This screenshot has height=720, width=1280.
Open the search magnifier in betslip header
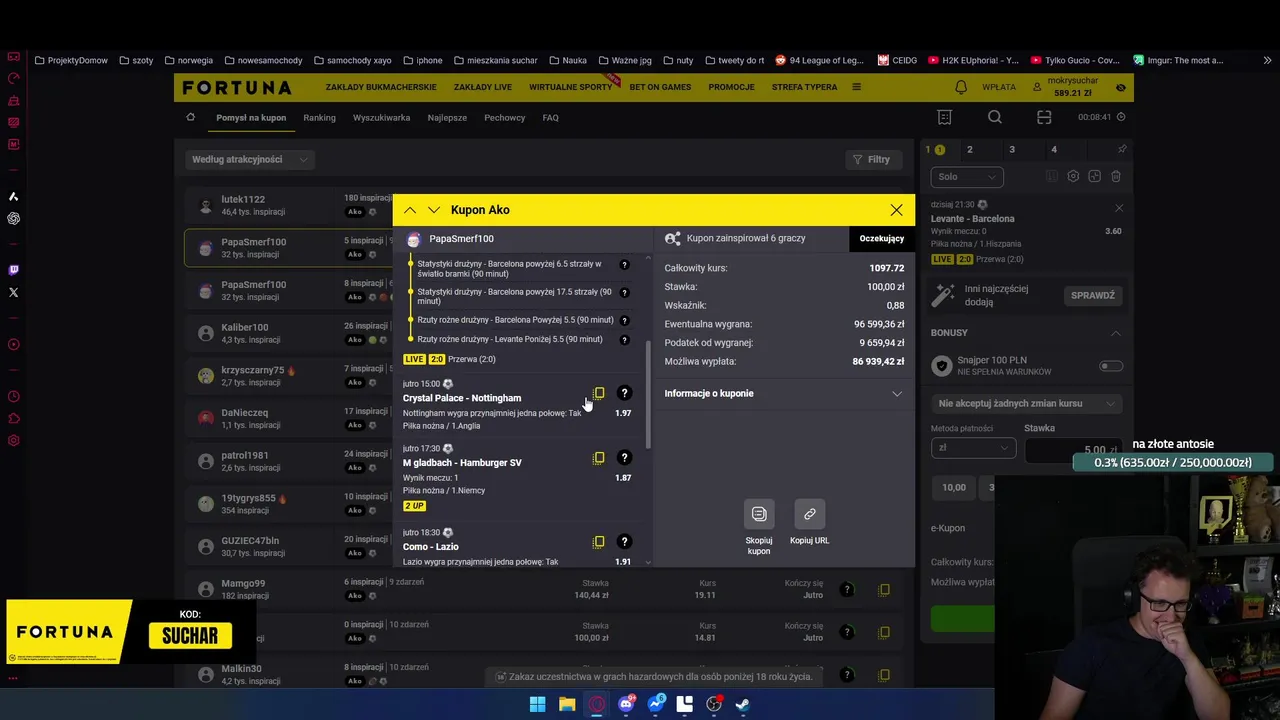click(x=995, y=117)
